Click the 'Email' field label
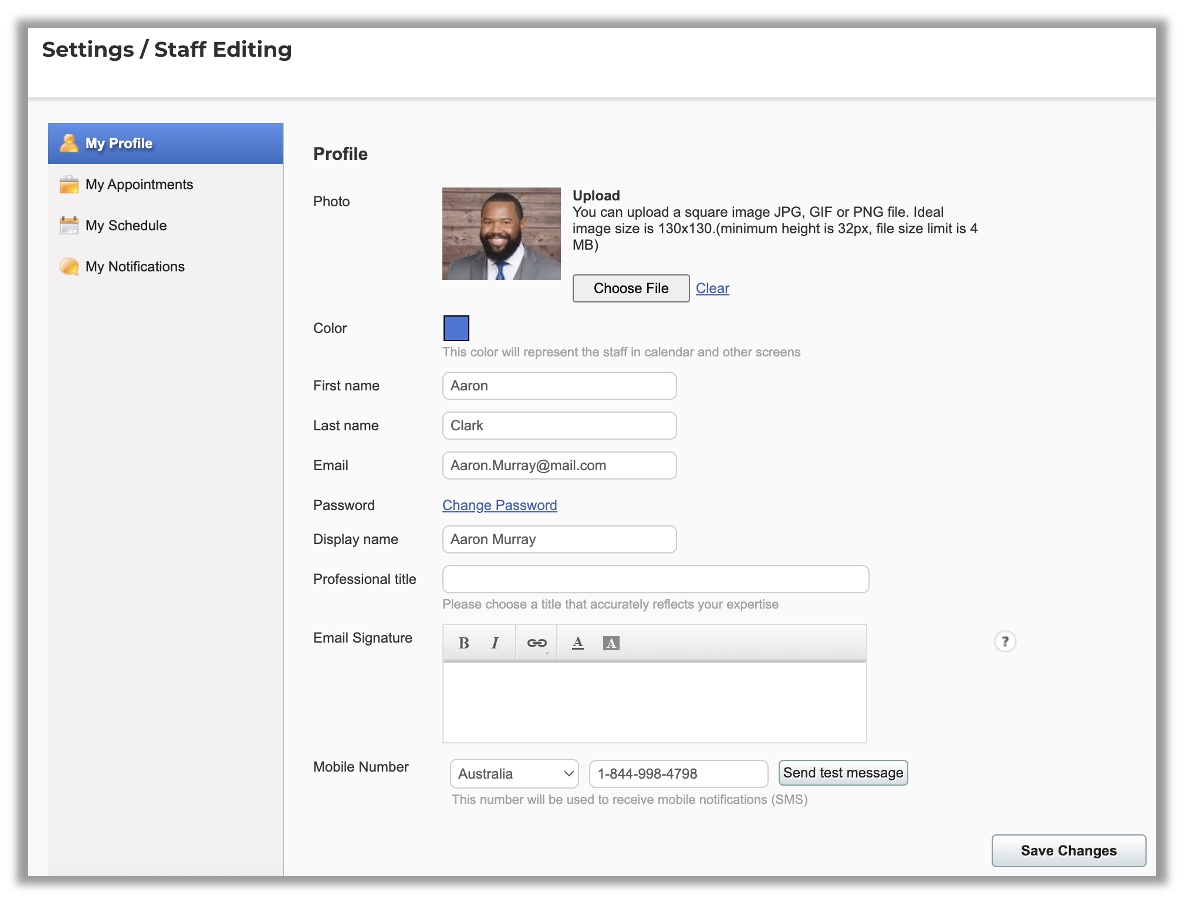Screen dimensions: 1184x900 pyautogui.click(x=331, y=466)
